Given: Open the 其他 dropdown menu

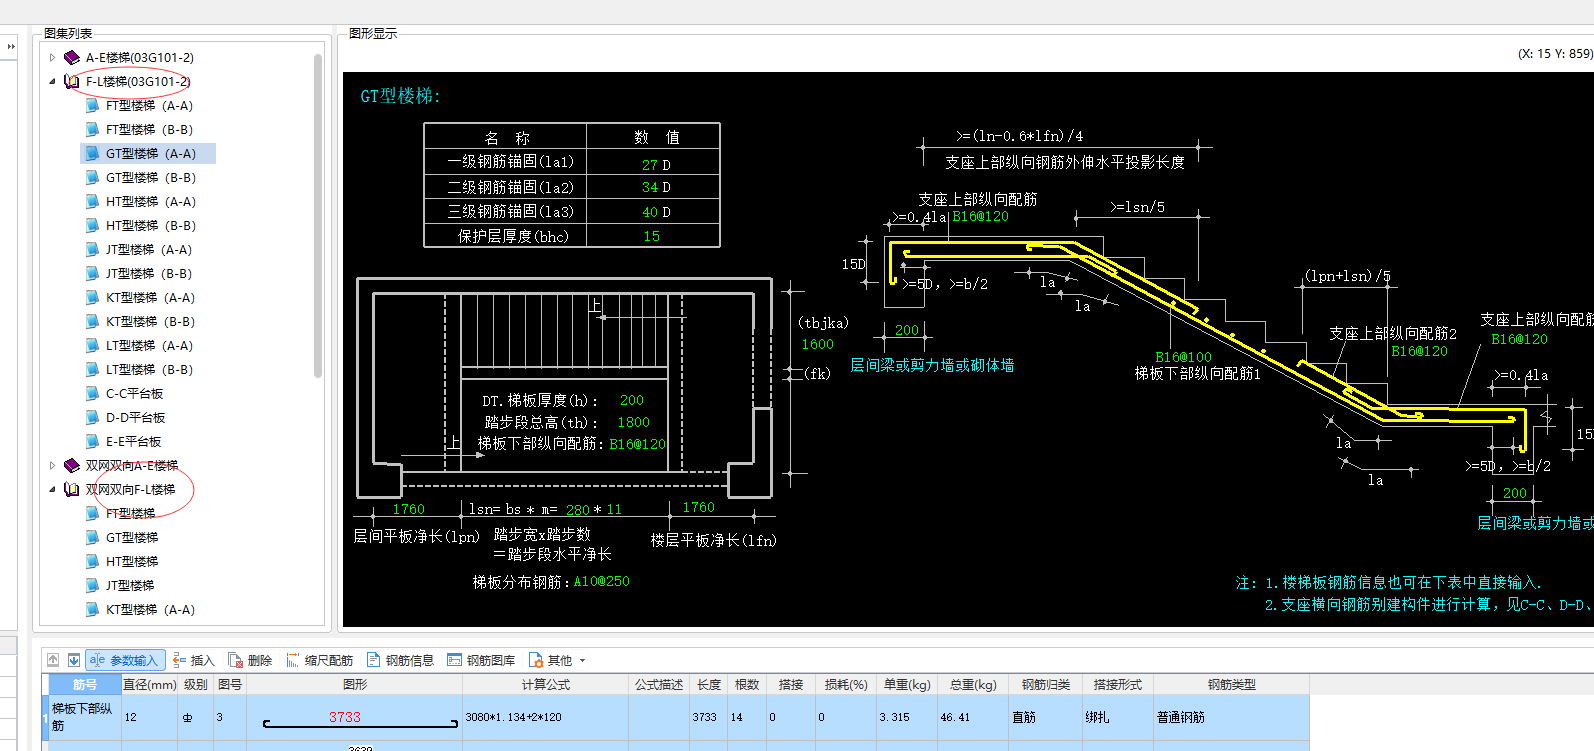Looking at the screenshot, I should (557, 660).
